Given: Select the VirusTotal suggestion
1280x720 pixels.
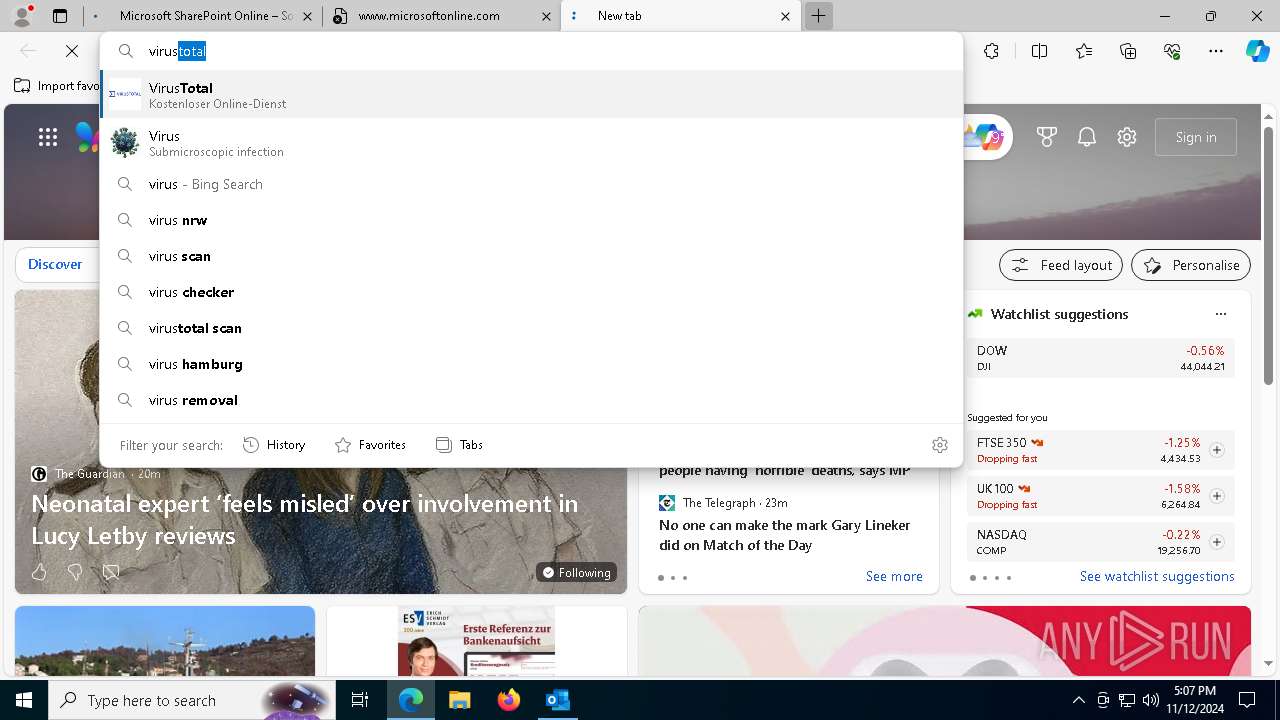Looking at the screenshot, I should tap(531, 95).
